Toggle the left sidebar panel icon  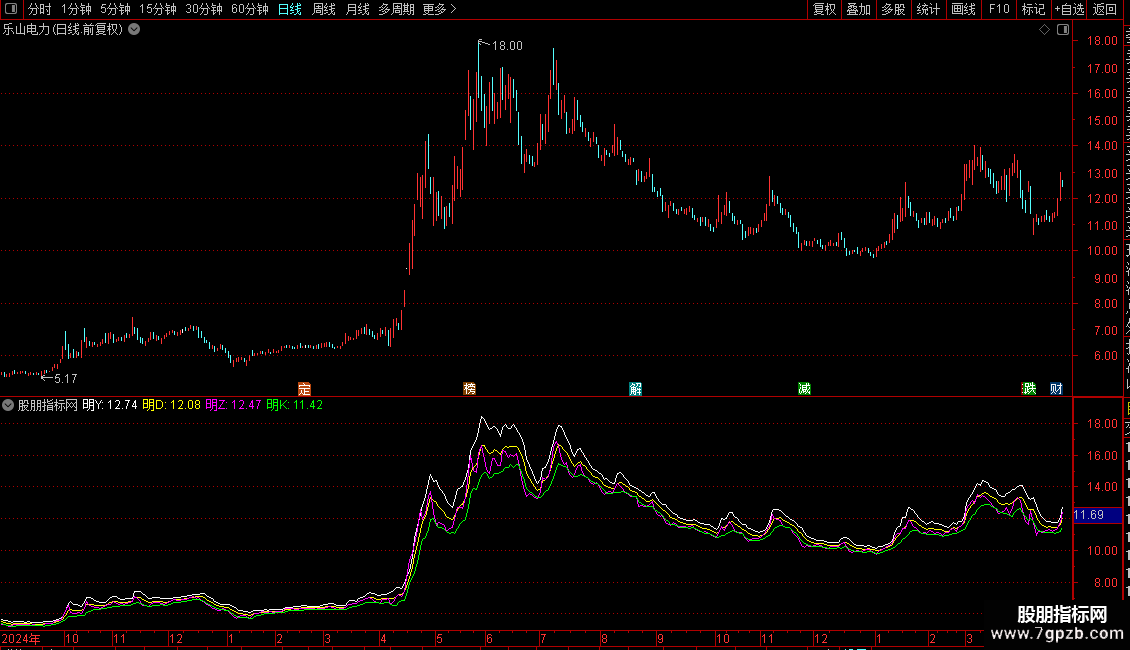point(11,9)
